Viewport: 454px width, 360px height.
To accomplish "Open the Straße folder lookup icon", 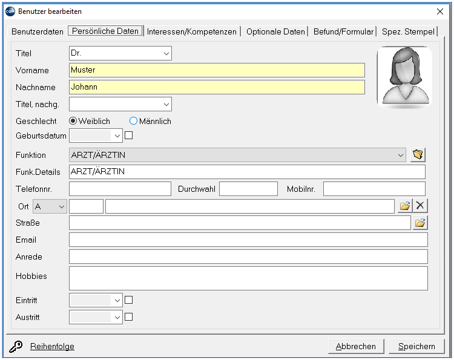I will pyautogui.click(x=420, y=223).
